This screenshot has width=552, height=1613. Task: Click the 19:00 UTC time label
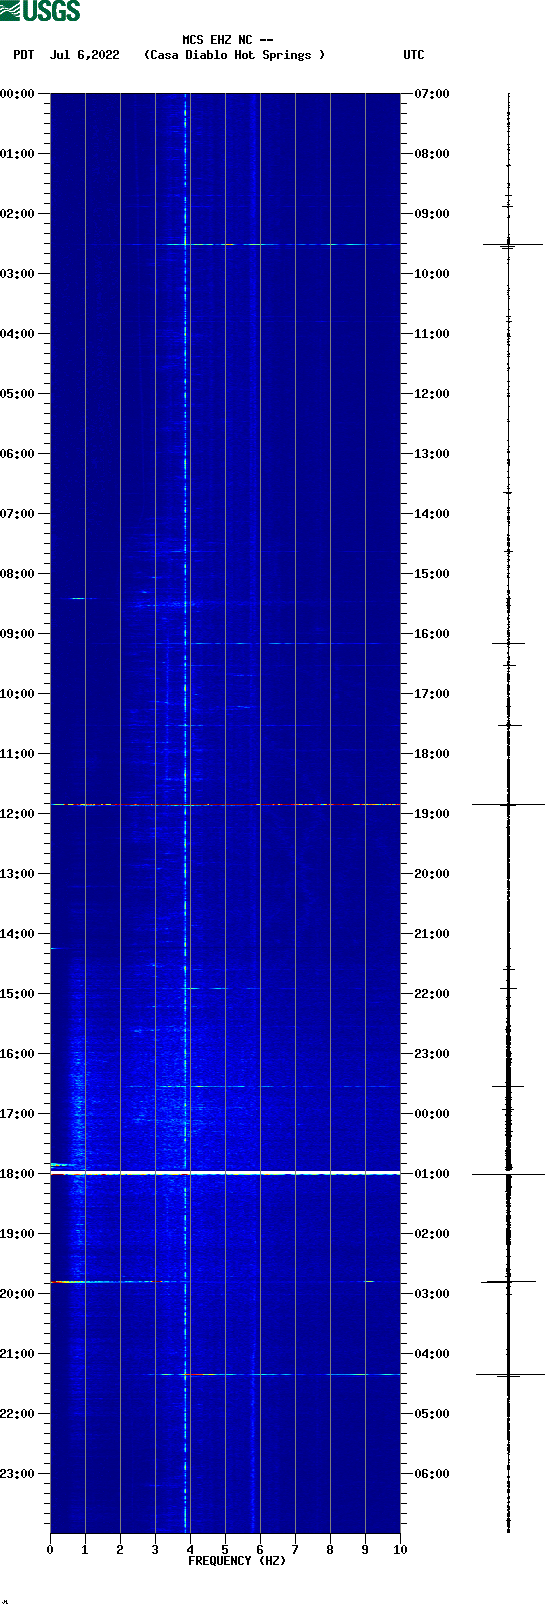[432, 814]
